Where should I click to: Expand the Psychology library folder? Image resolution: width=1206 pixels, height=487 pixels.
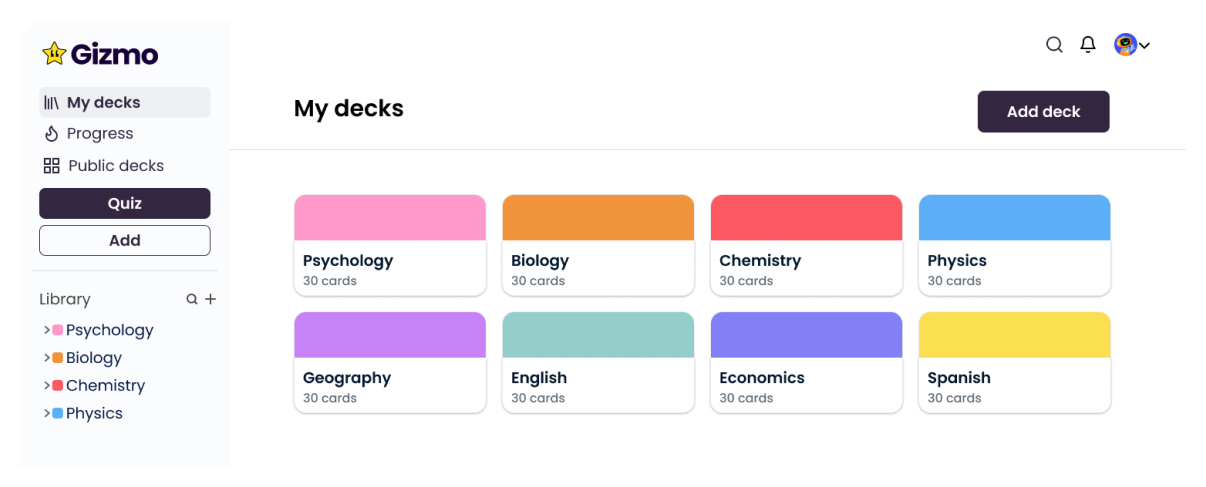[x=46, y=330]
